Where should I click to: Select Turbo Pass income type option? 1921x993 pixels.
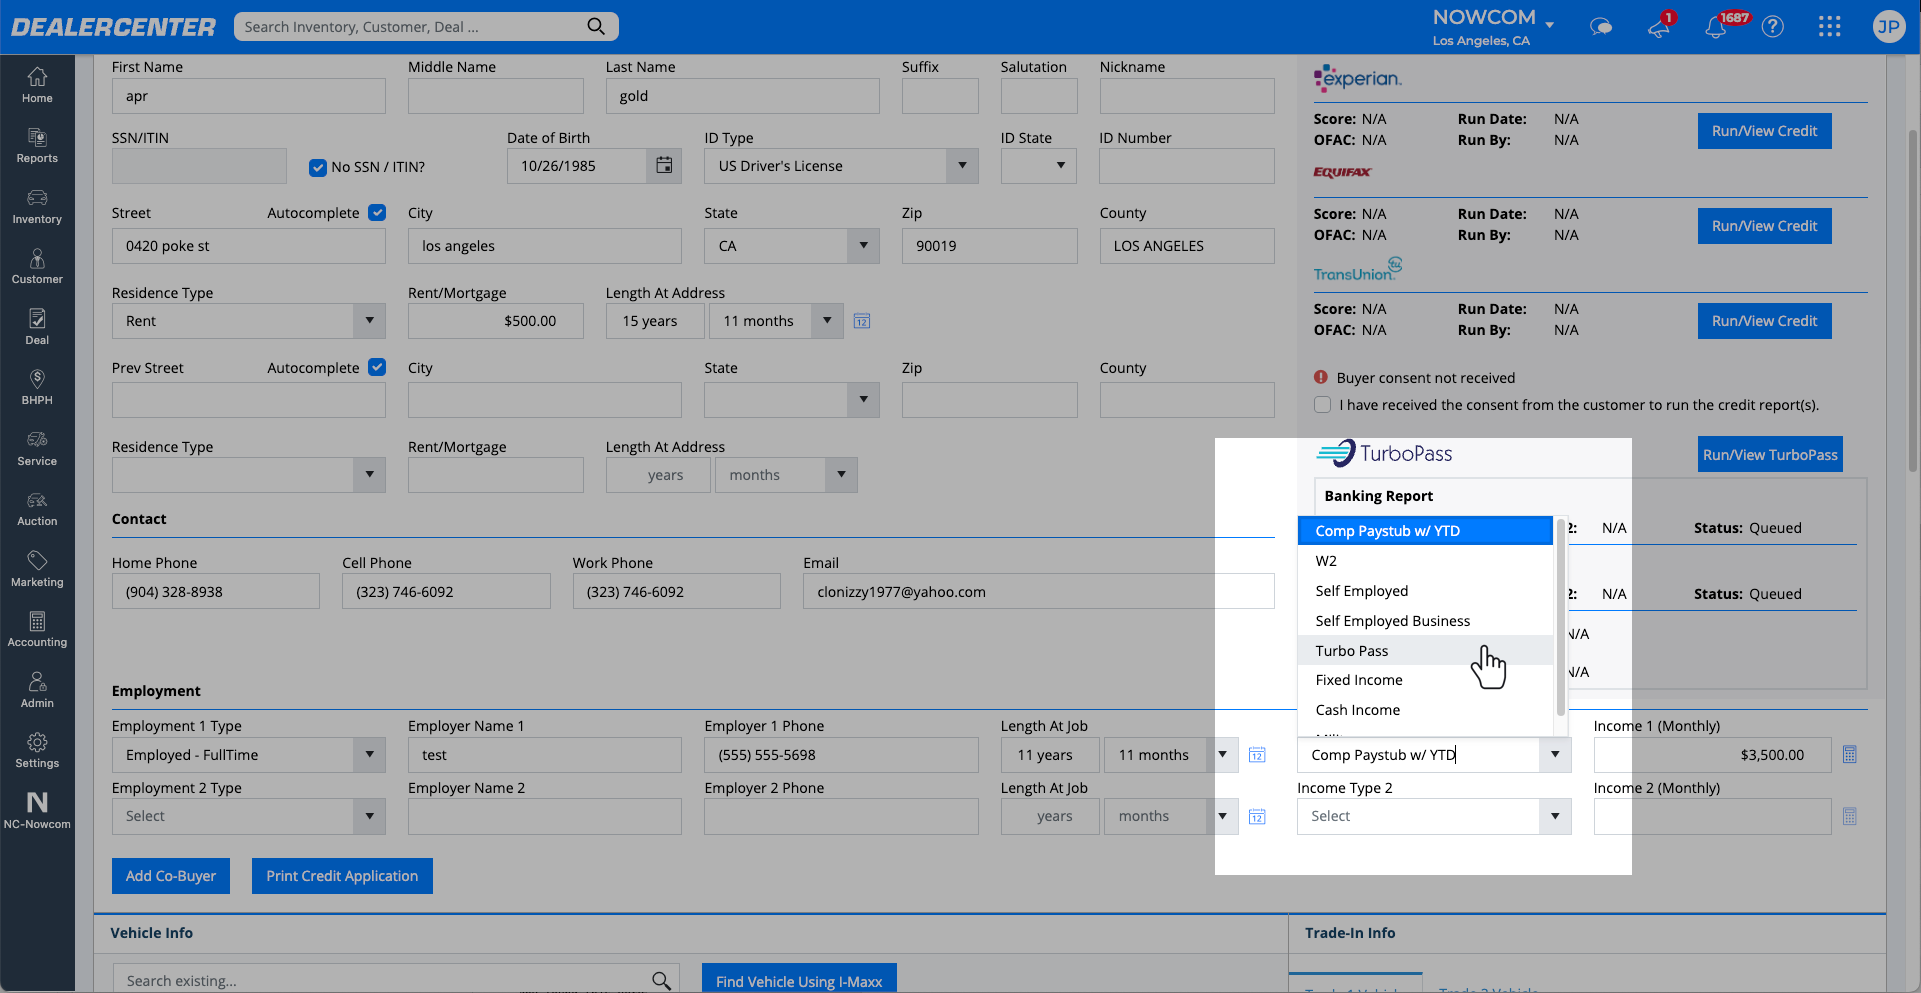1425,651
